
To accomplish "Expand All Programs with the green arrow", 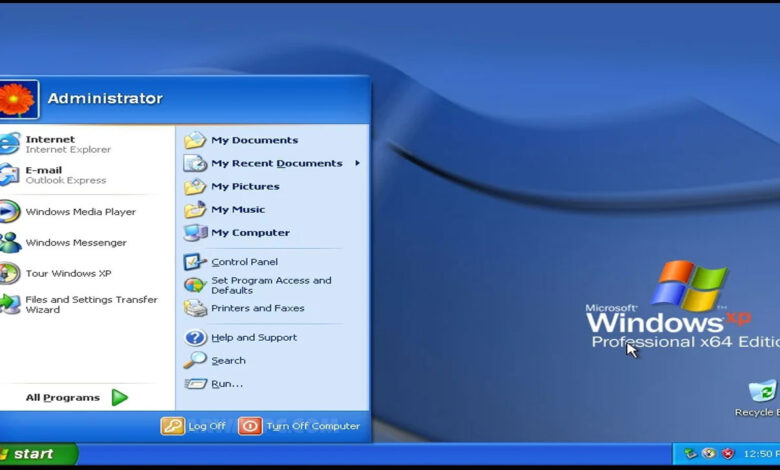I will click(x=119, y=397).
